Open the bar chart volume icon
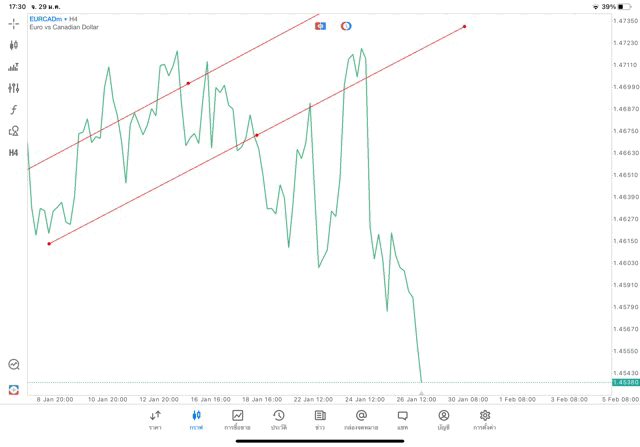640x447 pixels. (x=13, y=67)
